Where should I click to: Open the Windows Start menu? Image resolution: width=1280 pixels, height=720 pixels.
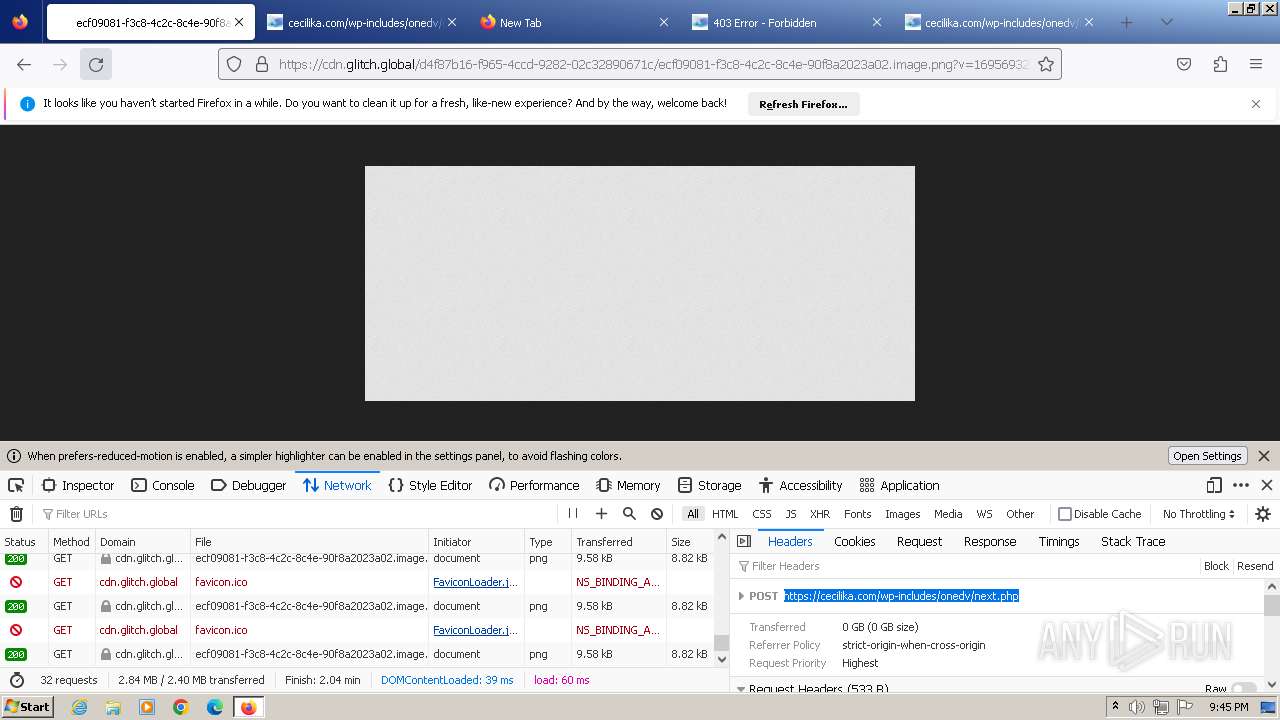(x=28, y=706)
